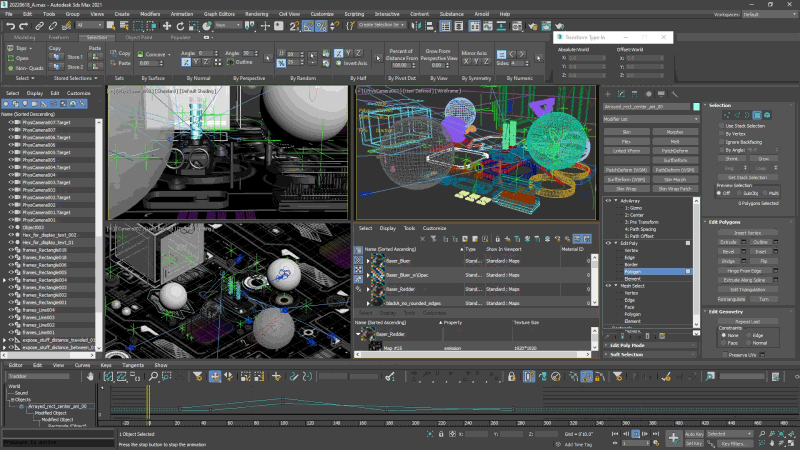Open the Create tab plus icon
This screenshot has width=800, height=450.
(x=608, y=94)
